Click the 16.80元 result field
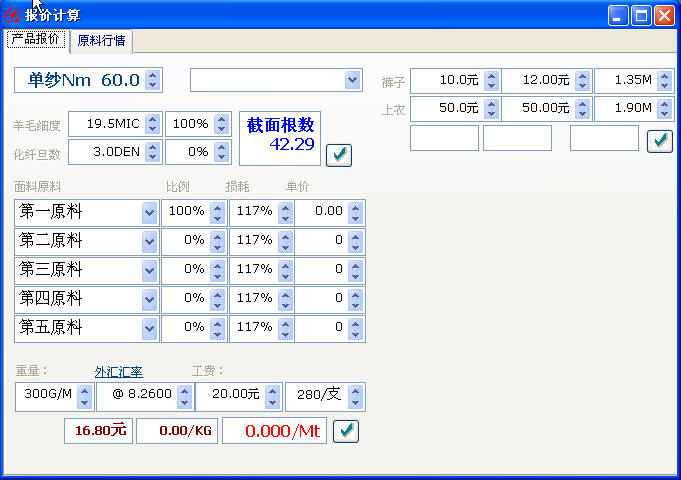Viewport: 681px width, 480px height. (x=99, y=431)
